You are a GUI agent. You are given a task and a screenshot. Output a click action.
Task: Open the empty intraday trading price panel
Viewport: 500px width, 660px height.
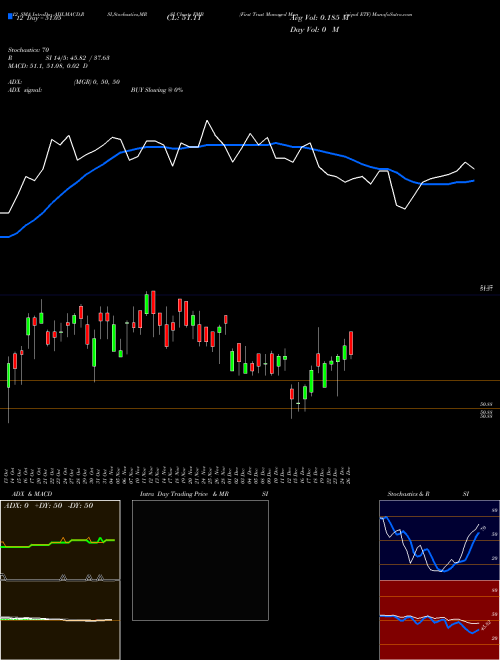[200, 560]
